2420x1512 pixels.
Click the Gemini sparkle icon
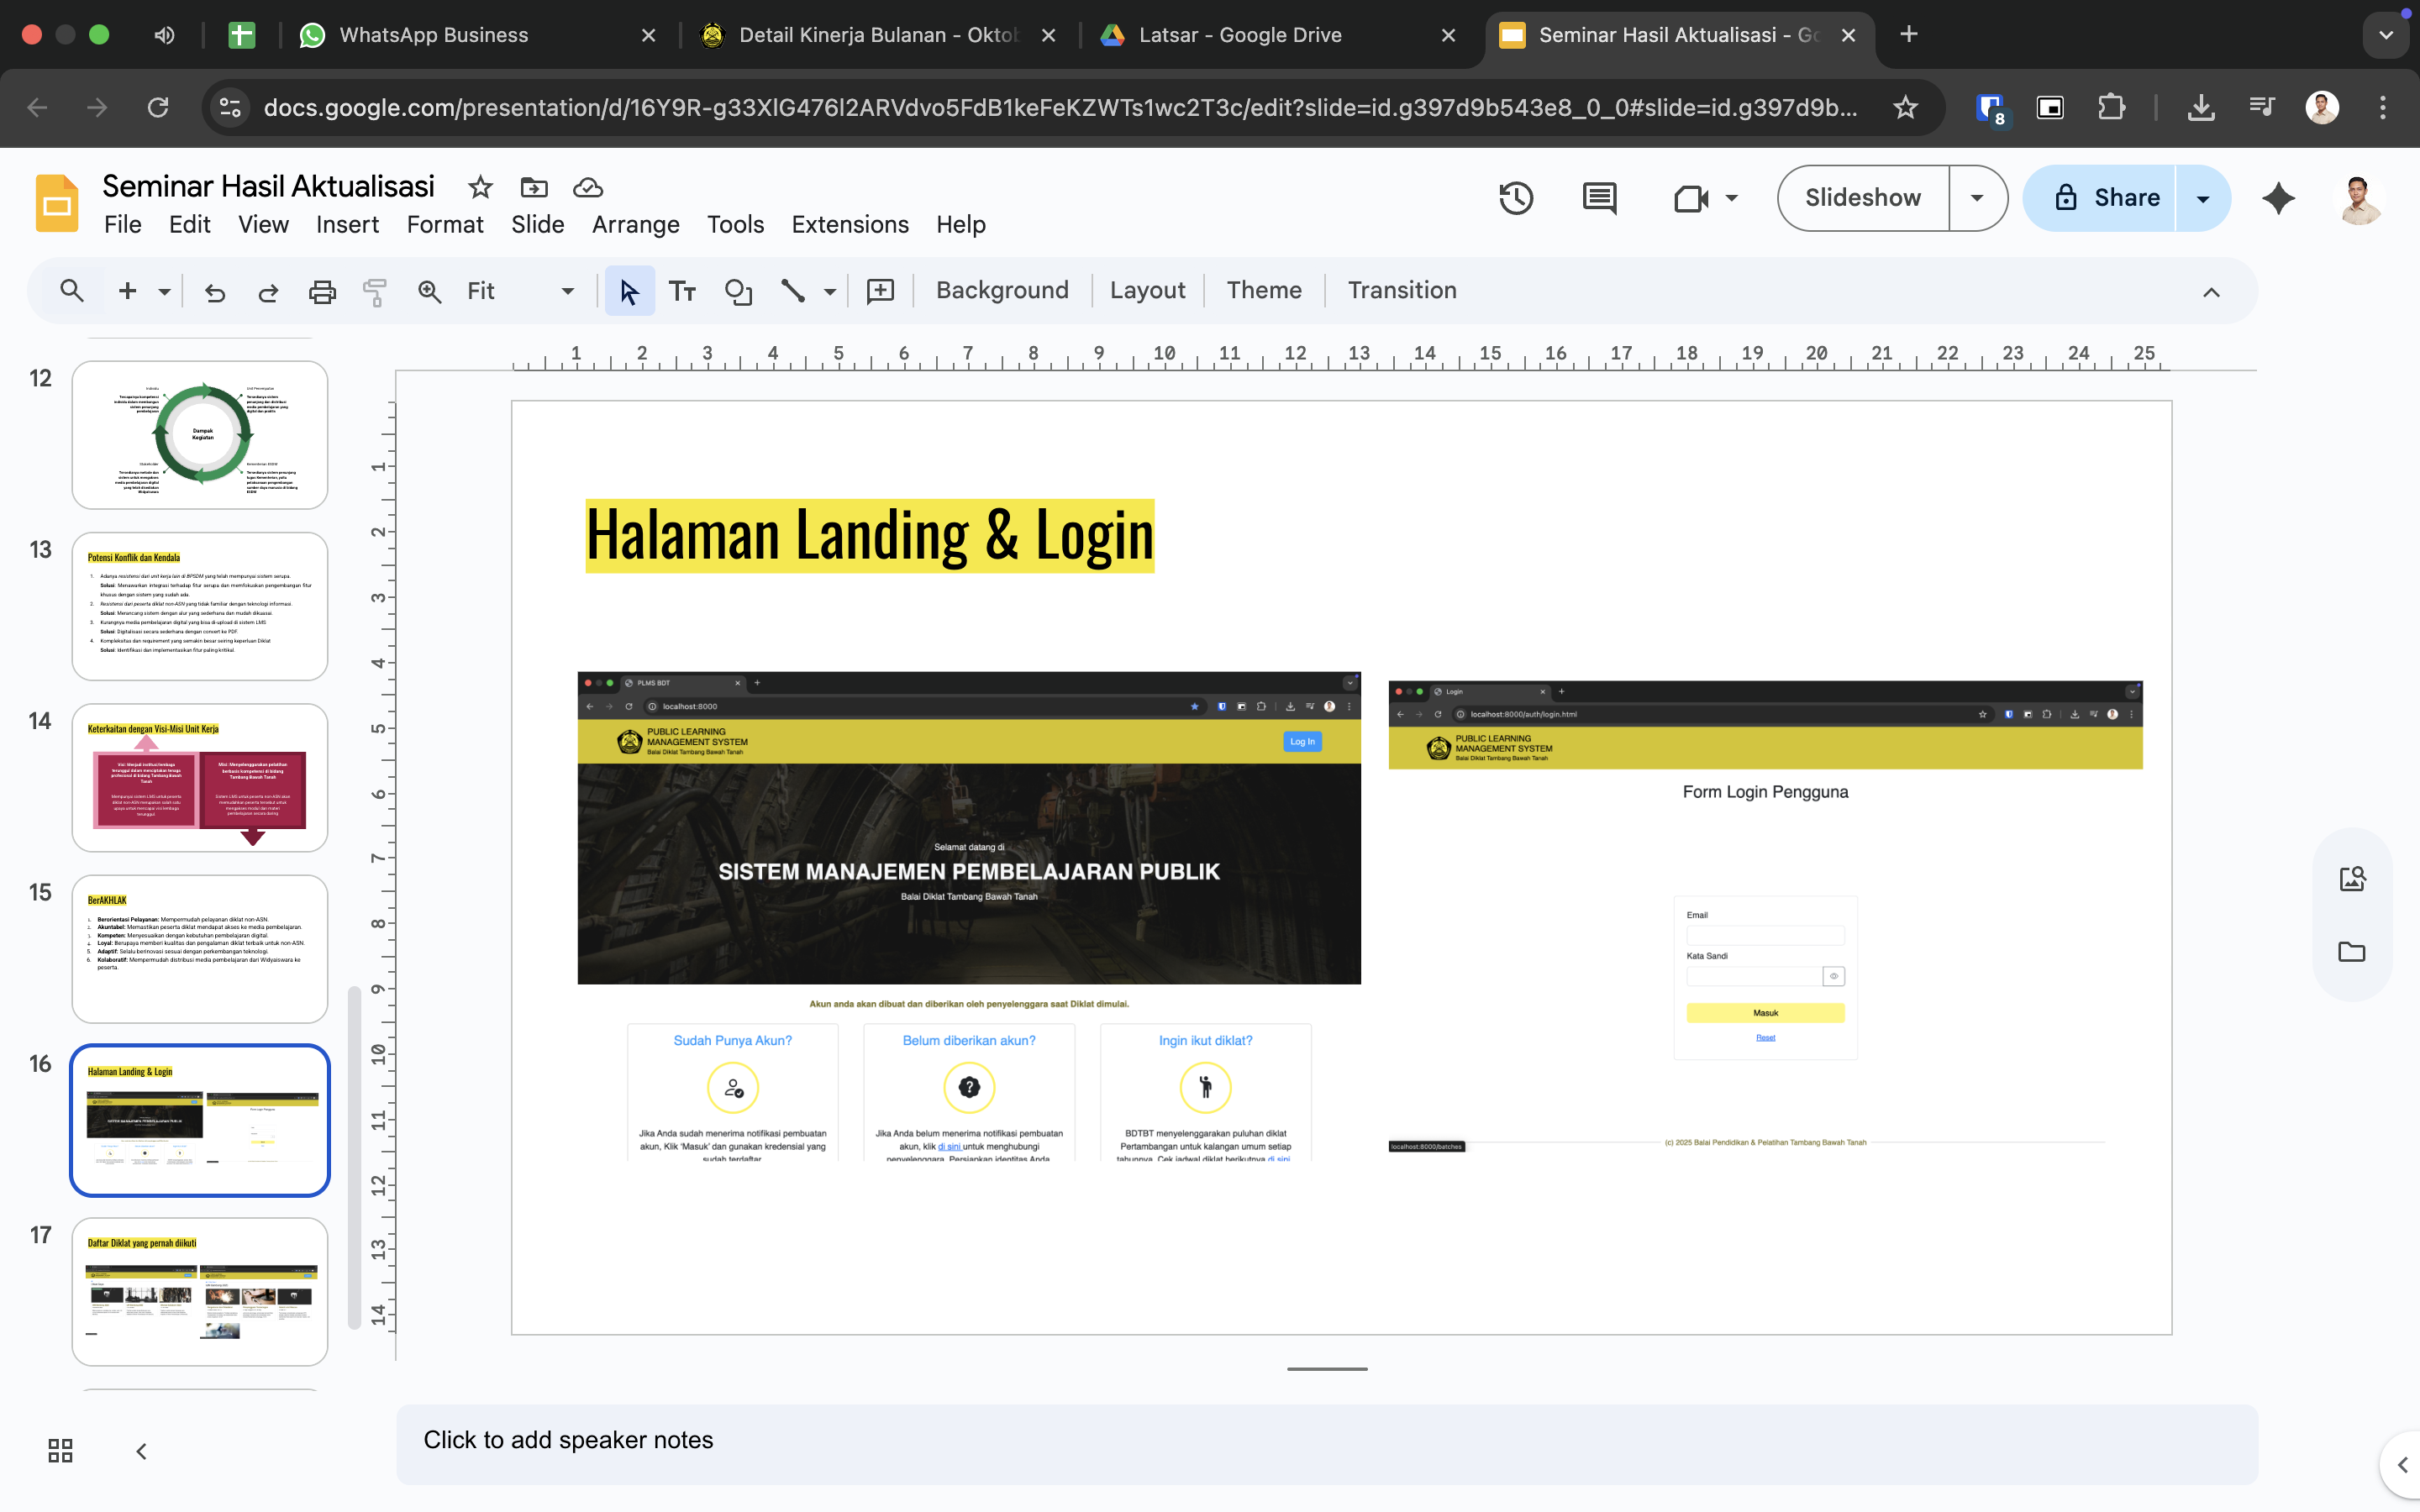pyautogui.click(x=2278, y=198)
